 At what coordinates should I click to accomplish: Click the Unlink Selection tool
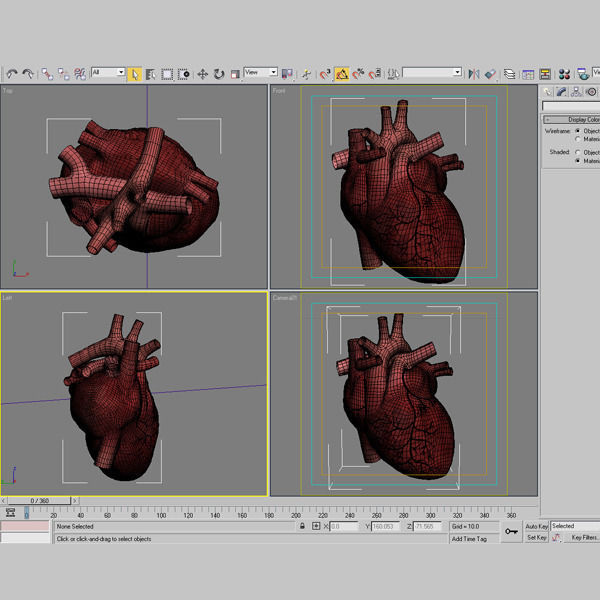[x=64, y=74]
